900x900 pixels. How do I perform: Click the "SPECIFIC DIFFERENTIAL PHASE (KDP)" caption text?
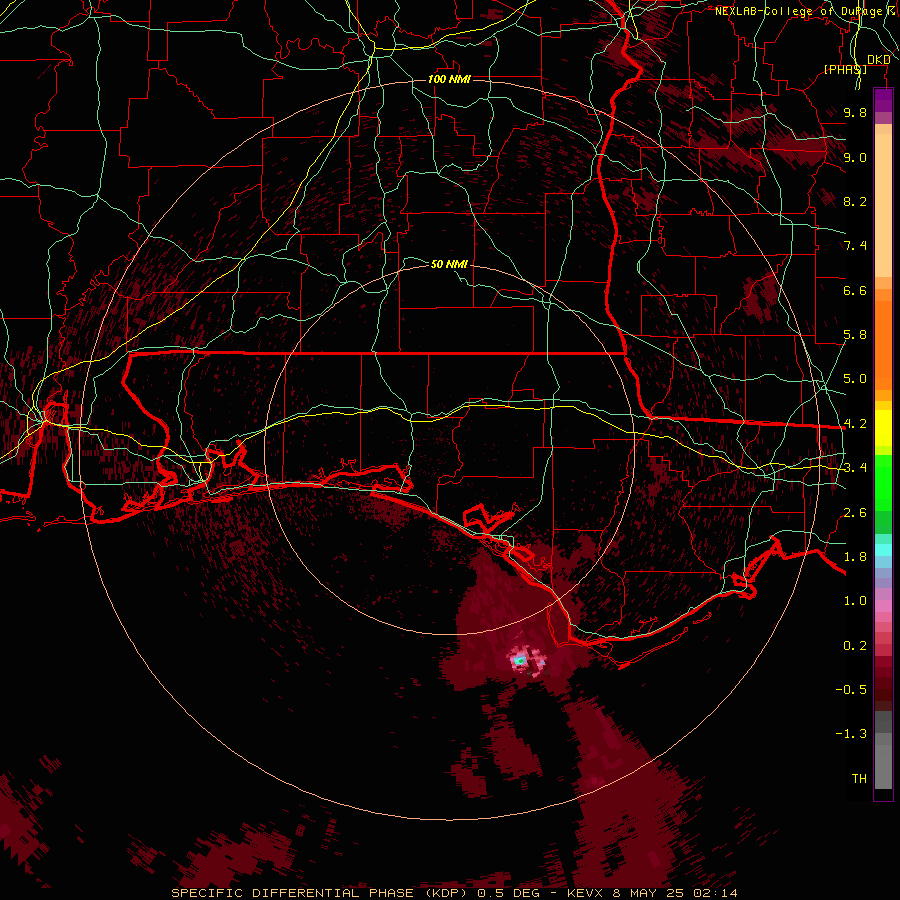319,893
